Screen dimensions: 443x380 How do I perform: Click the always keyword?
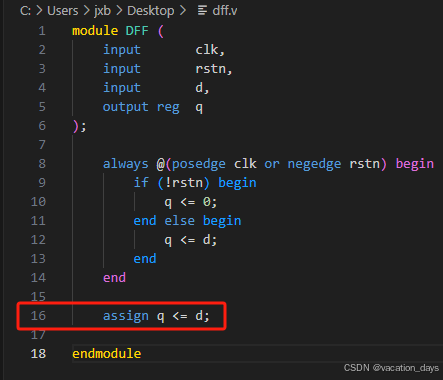126,164
